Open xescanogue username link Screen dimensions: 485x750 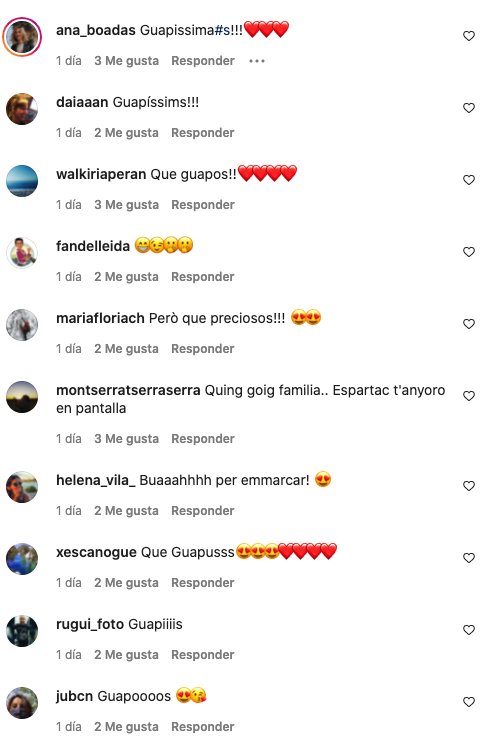click(96, 552)
